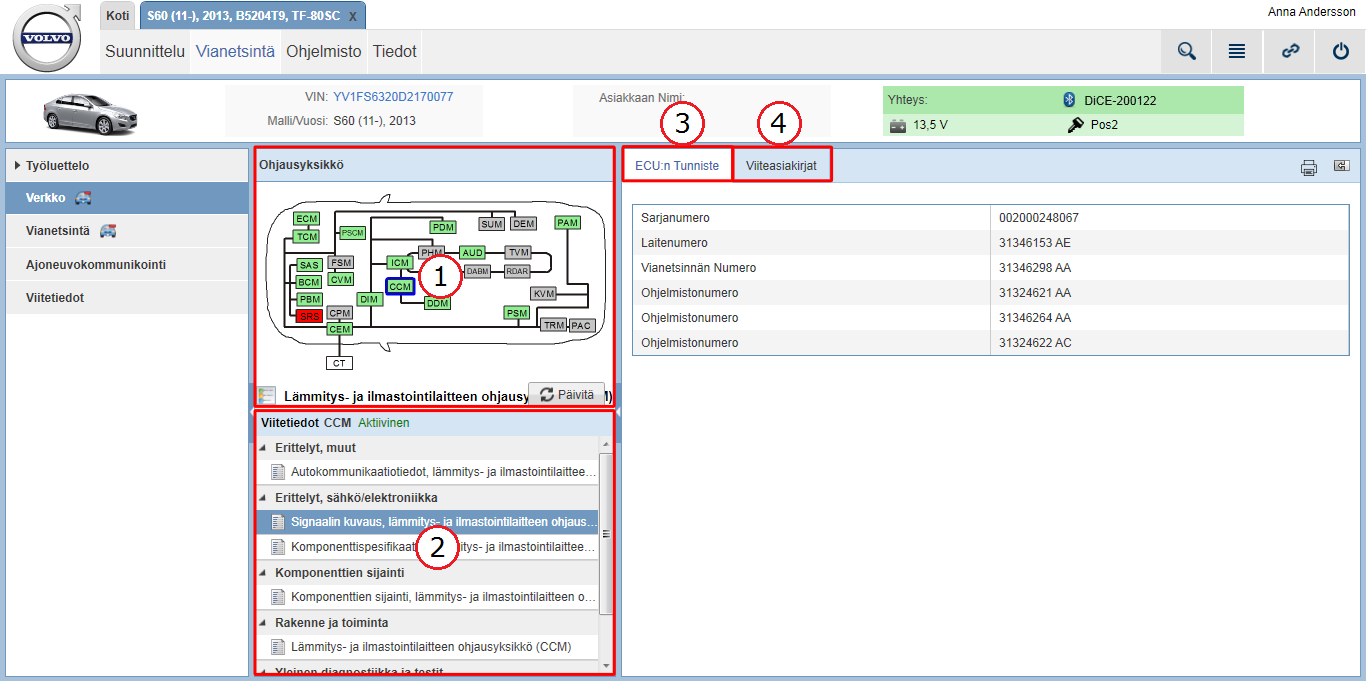This screenshot has height=681, width=1366.
Task: Select the CT connector box in diagram
Action: point(340,362)
